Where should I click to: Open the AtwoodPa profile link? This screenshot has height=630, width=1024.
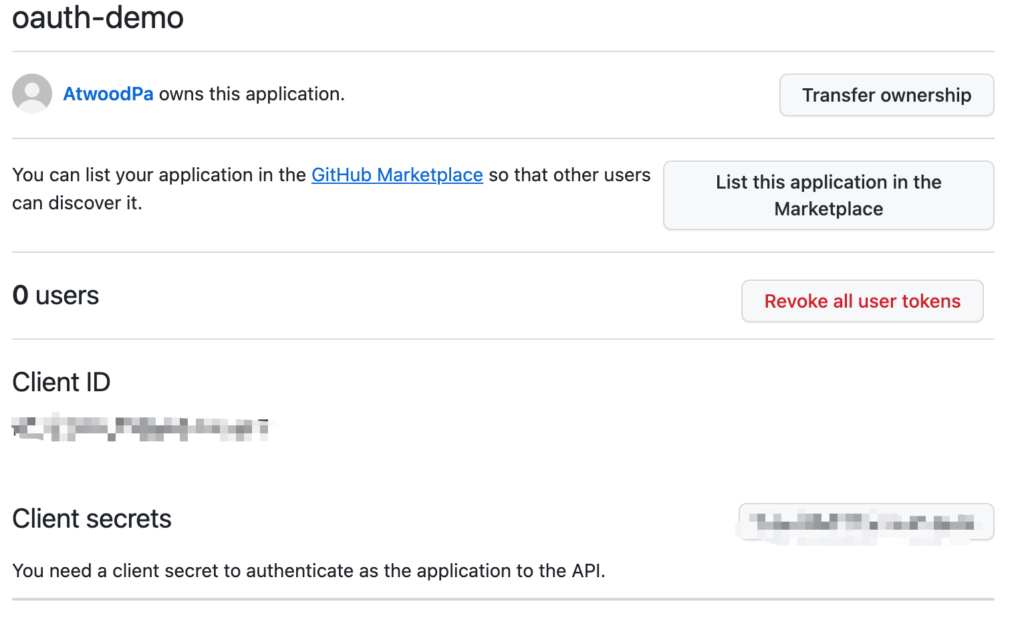coord(108,94)
